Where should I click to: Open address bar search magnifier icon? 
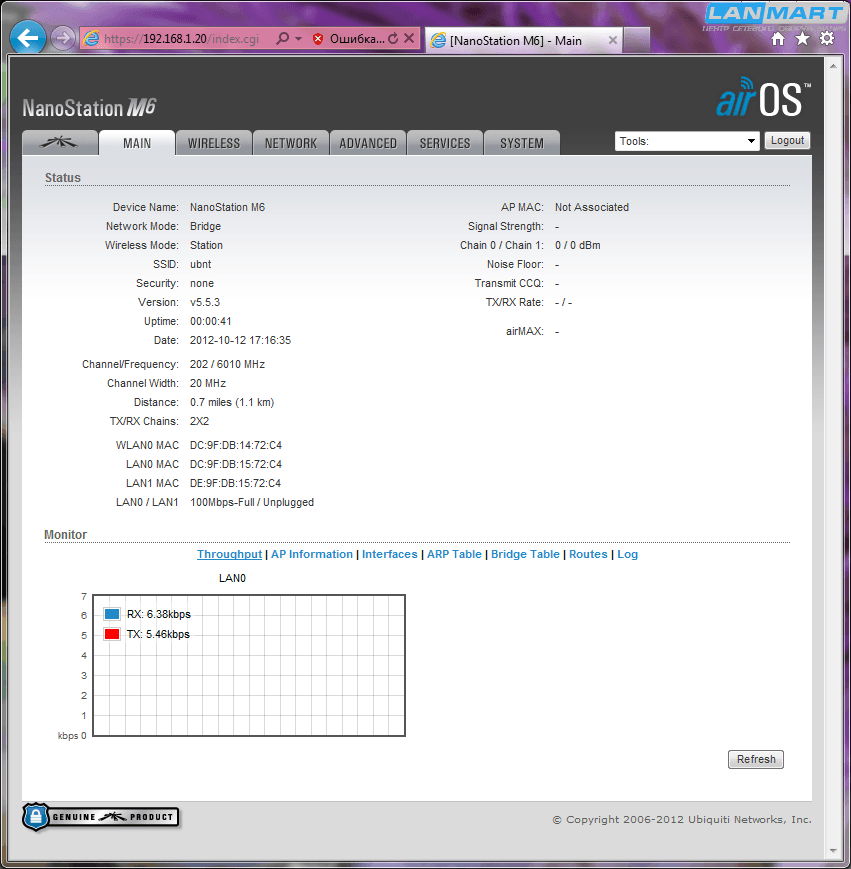[283, 38]
